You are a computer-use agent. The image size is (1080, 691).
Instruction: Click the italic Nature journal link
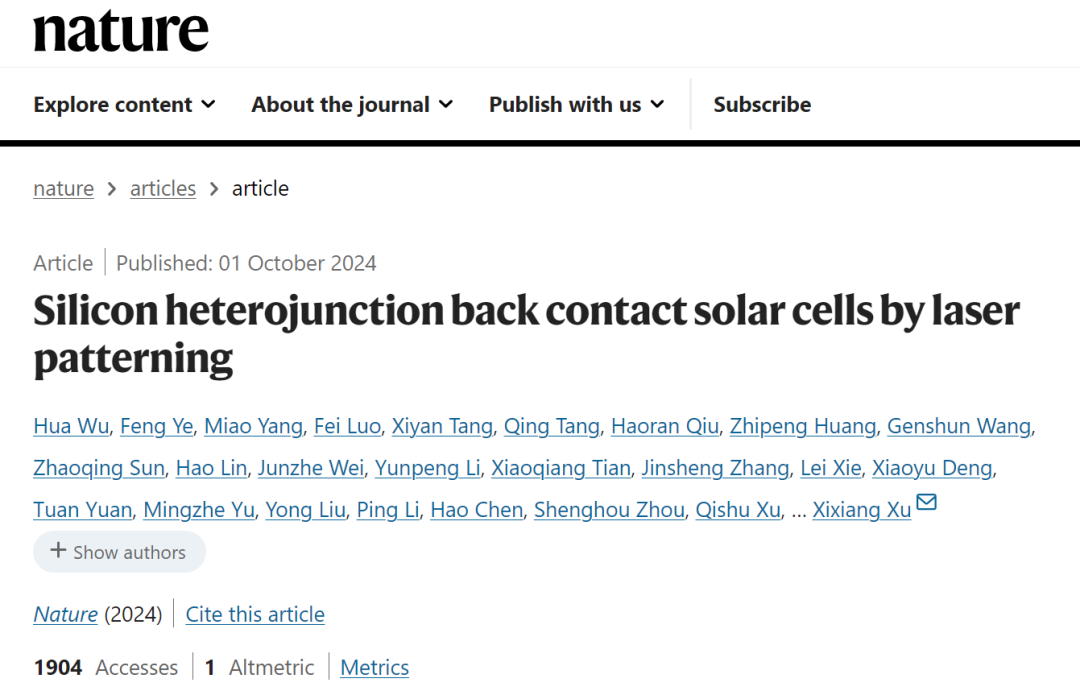(x=65, y=615)
